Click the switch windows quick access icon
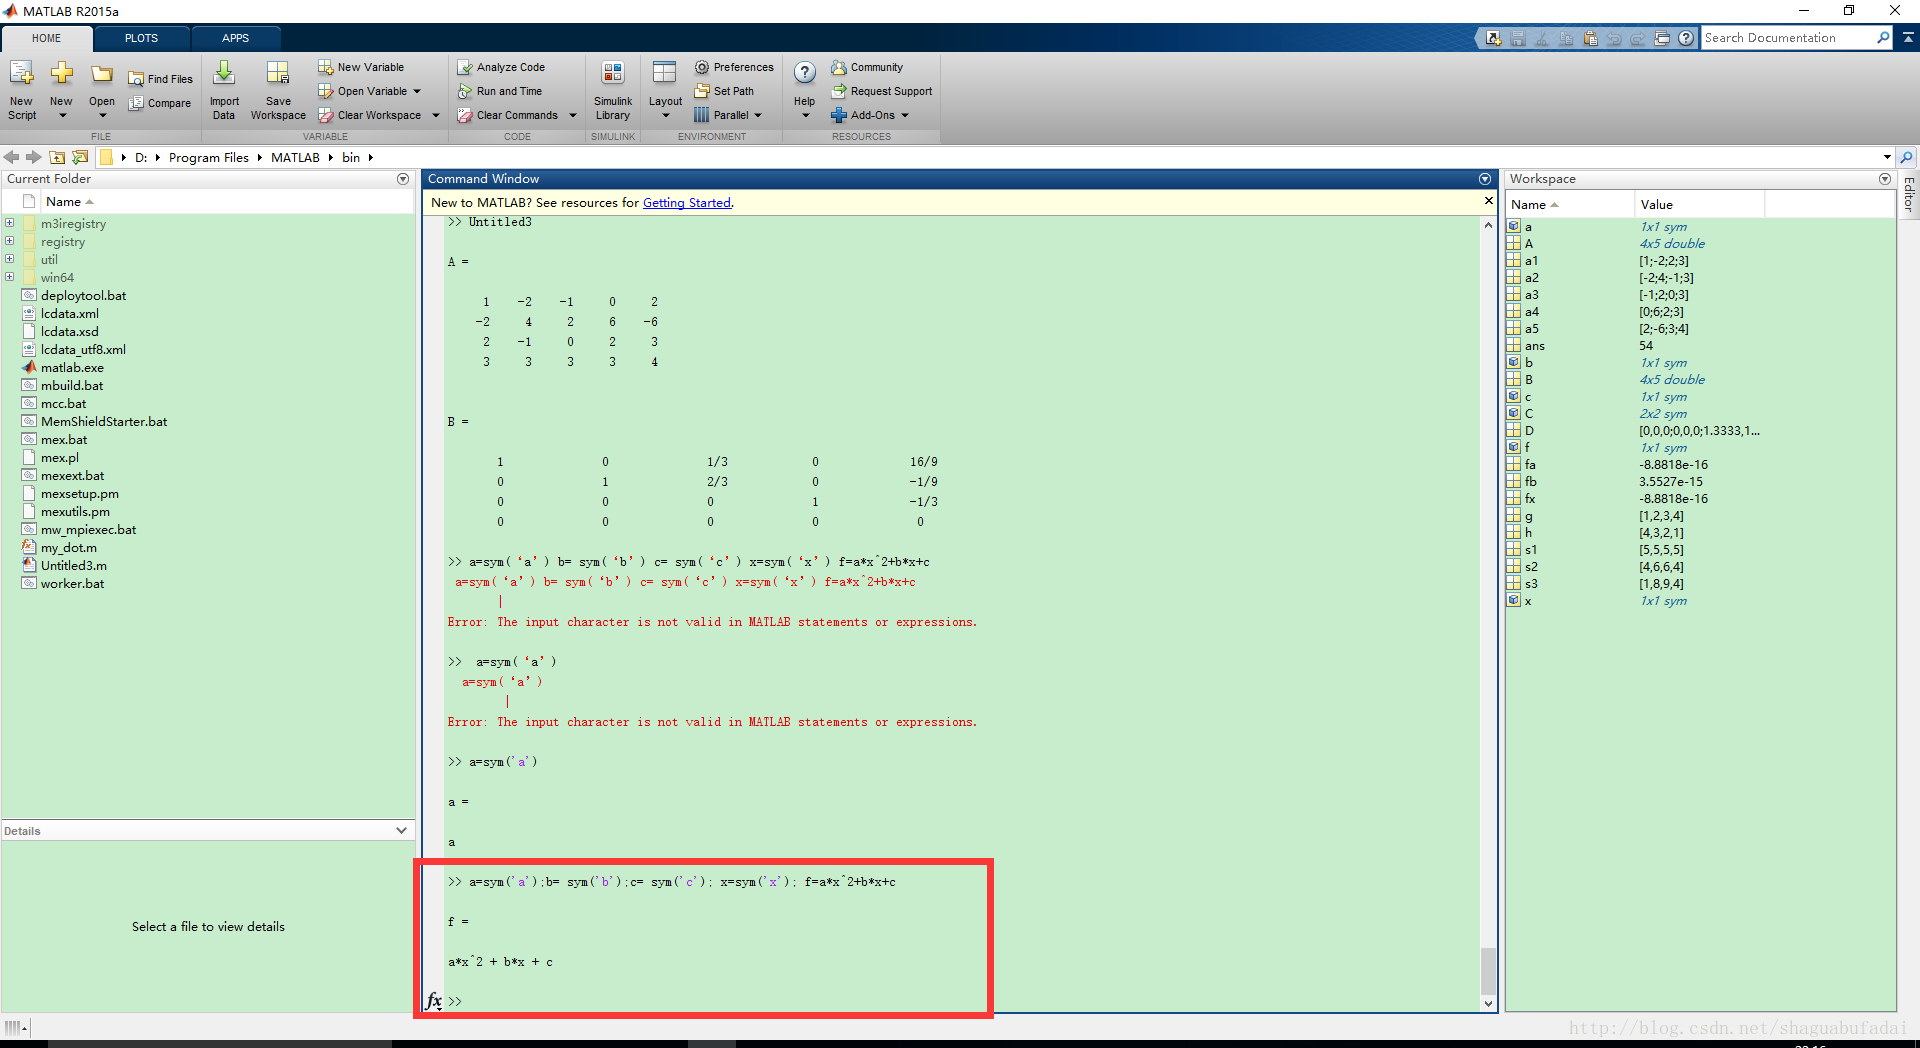 (x=1662, y=38)
